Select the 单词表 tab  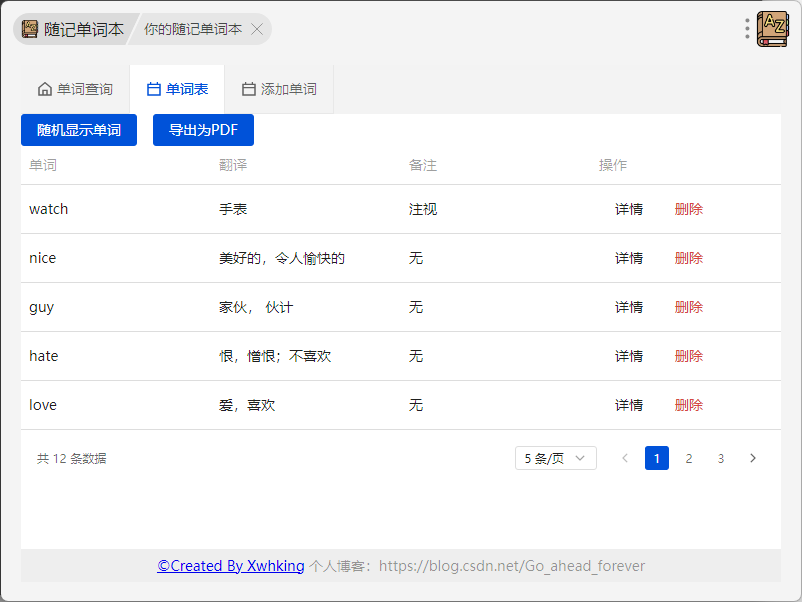pos(177,89)
